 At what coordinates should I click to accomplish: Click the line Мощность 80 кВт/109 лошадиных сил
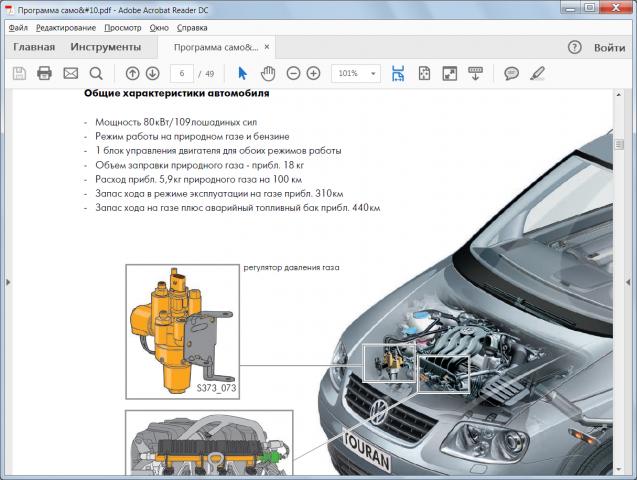coord(176,122)
